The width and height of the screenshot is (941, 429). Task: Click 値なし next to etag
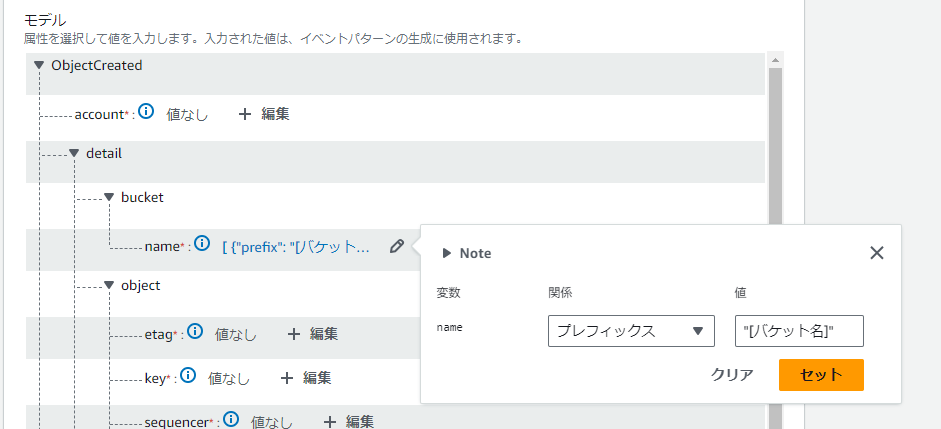click(x=235, y=334)
